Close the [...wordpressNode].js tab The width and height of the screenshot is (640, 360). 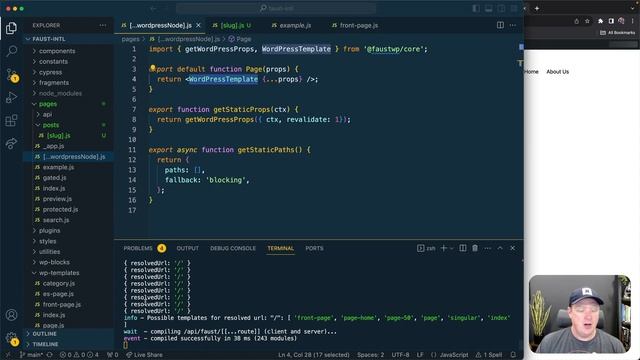(198, 25)
